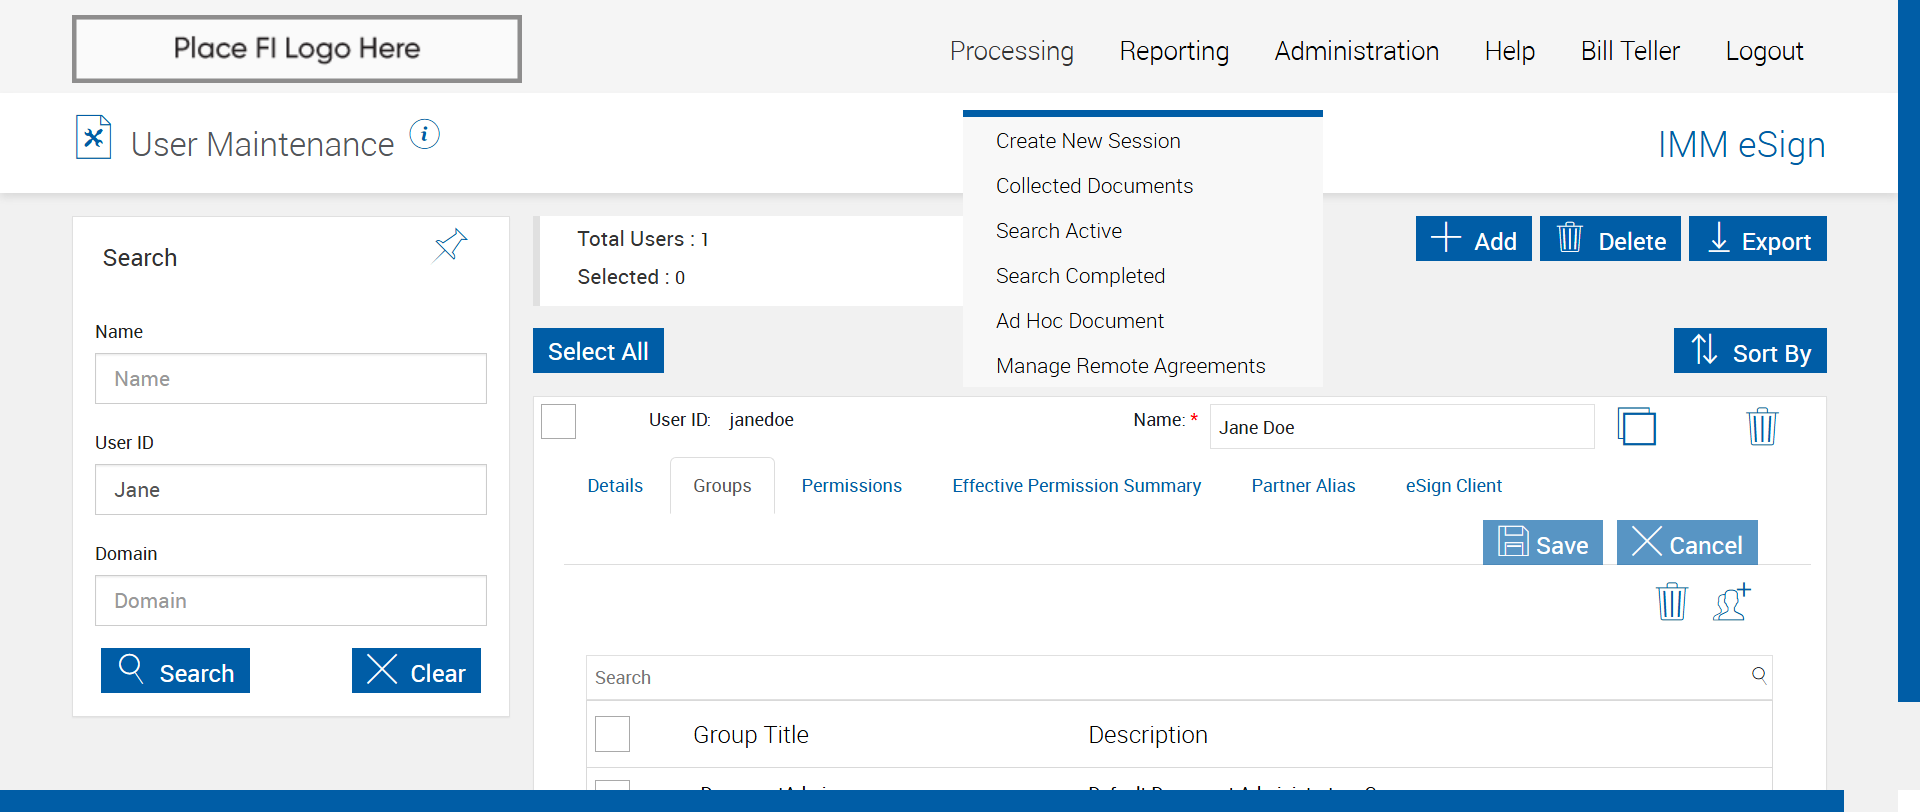Screen dimensions: 1920x812
Task: Switch to the Permissions tab
Action: [x=851, y=486]
